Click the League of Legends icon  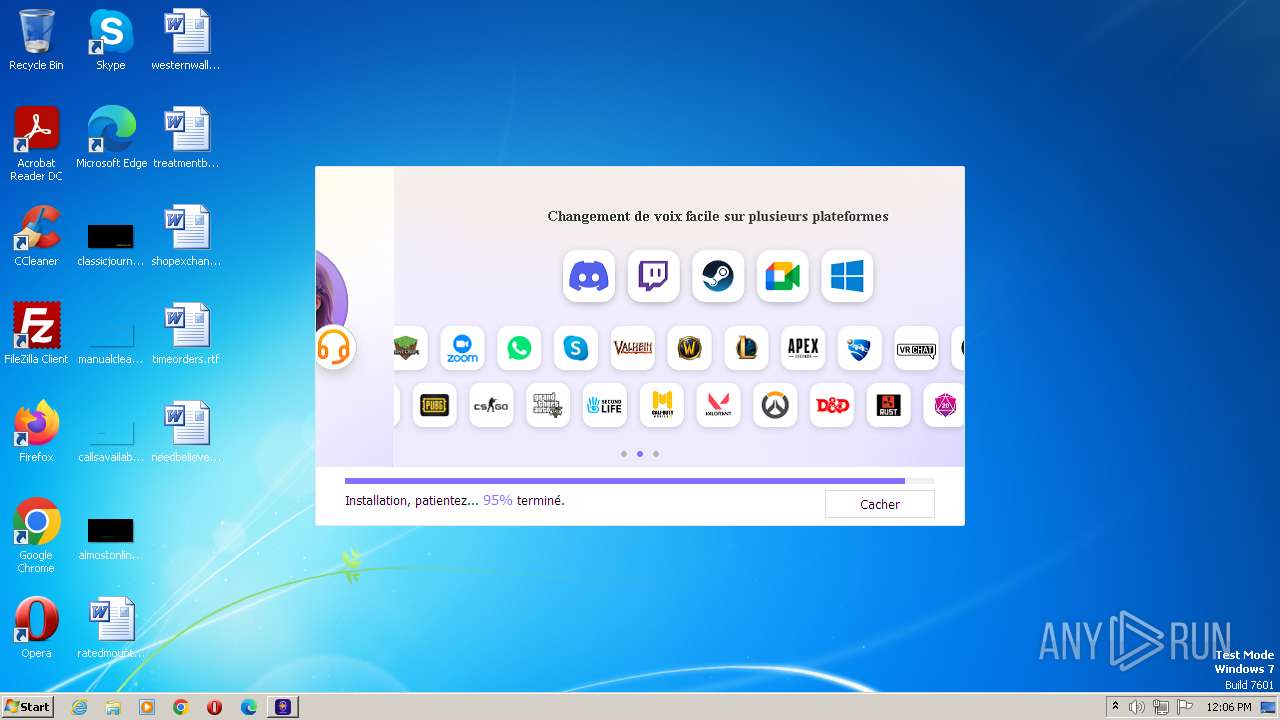coord(746,348)
